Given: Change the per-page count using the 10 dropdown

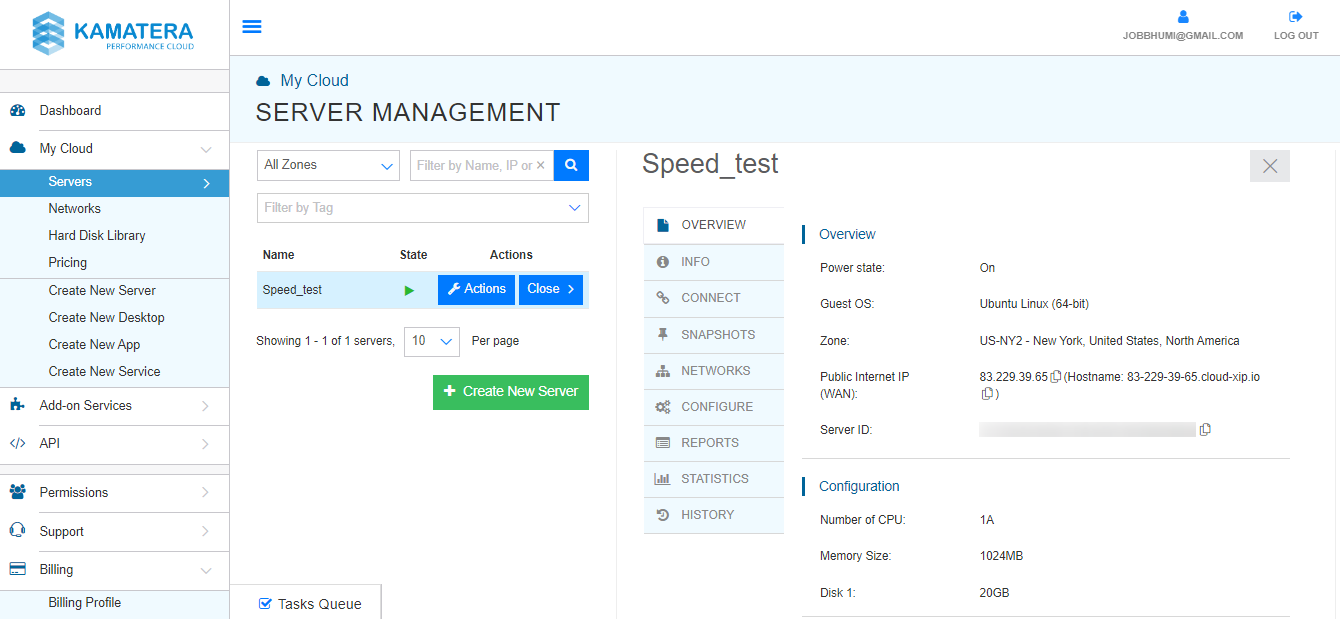Looking at the screenshot, I should [x=431, y=341].
